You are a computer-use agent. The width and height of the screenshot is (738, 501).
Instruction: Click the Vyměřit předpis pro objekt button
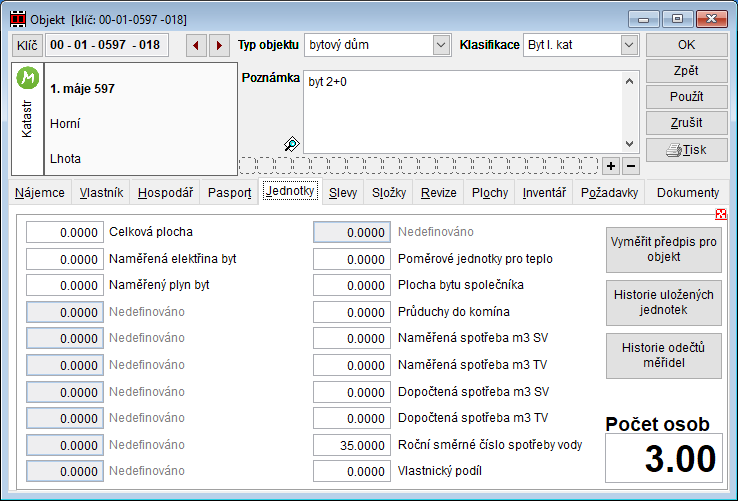(x=664, y=250)
